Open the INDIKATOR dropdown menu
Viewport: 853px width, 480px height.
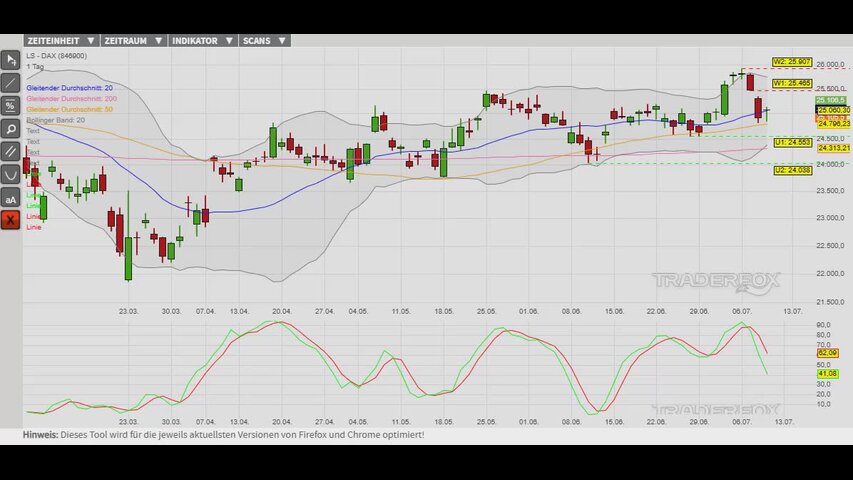coord(202,41)
